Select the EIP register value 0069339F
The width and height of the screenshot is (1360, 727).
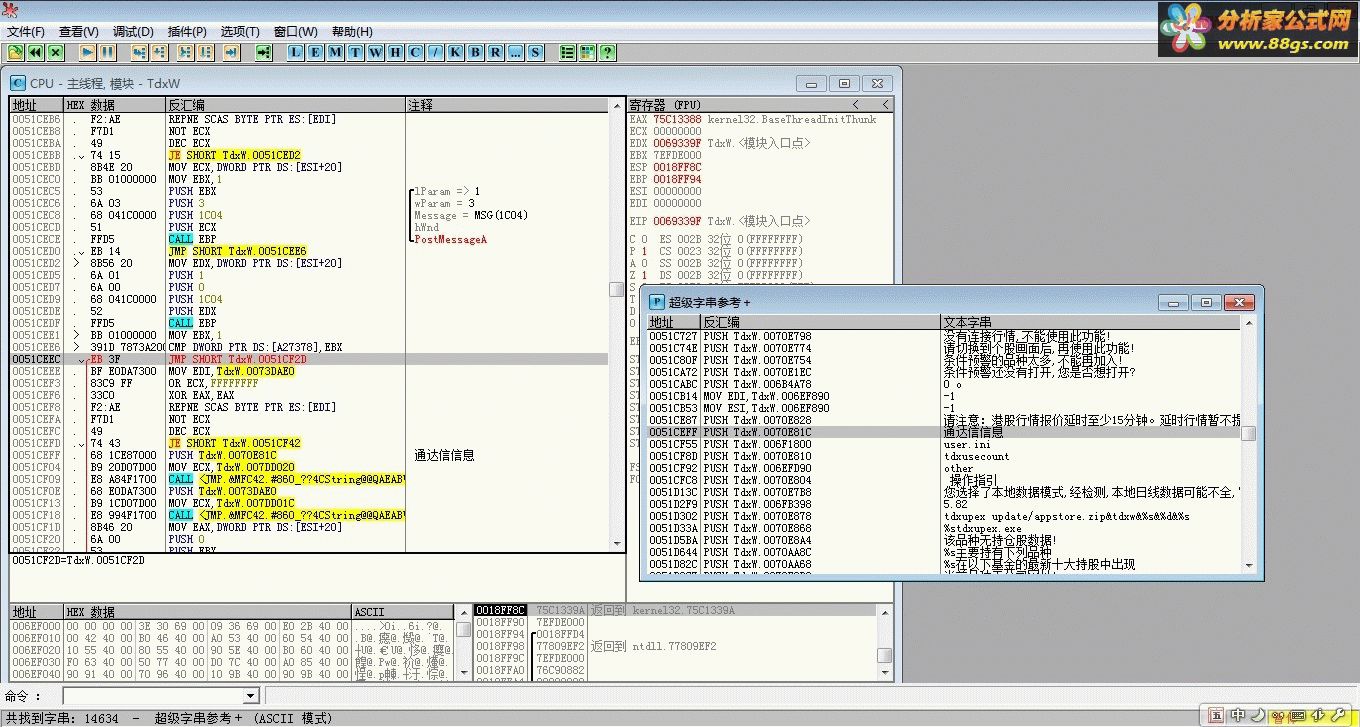point(677,221)
